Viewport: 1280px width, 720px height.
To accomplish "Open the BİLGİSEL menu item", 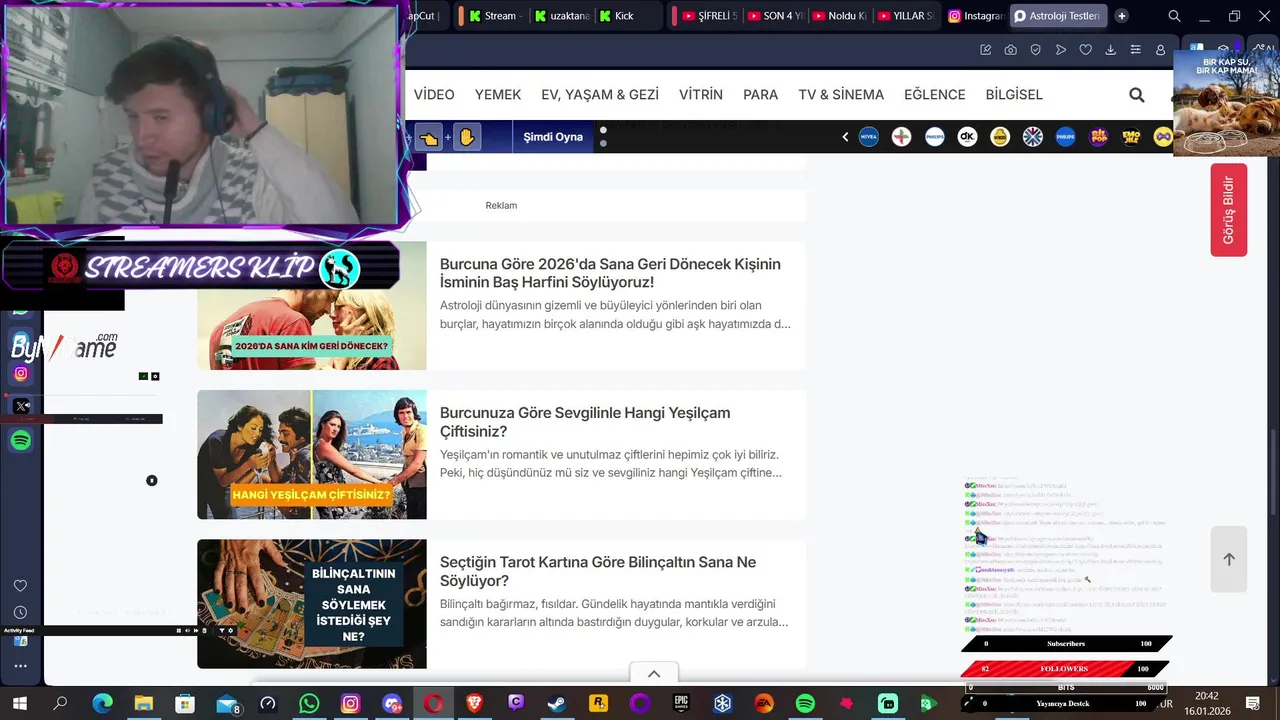I will pyautogui.click(x=1014, y=95).
